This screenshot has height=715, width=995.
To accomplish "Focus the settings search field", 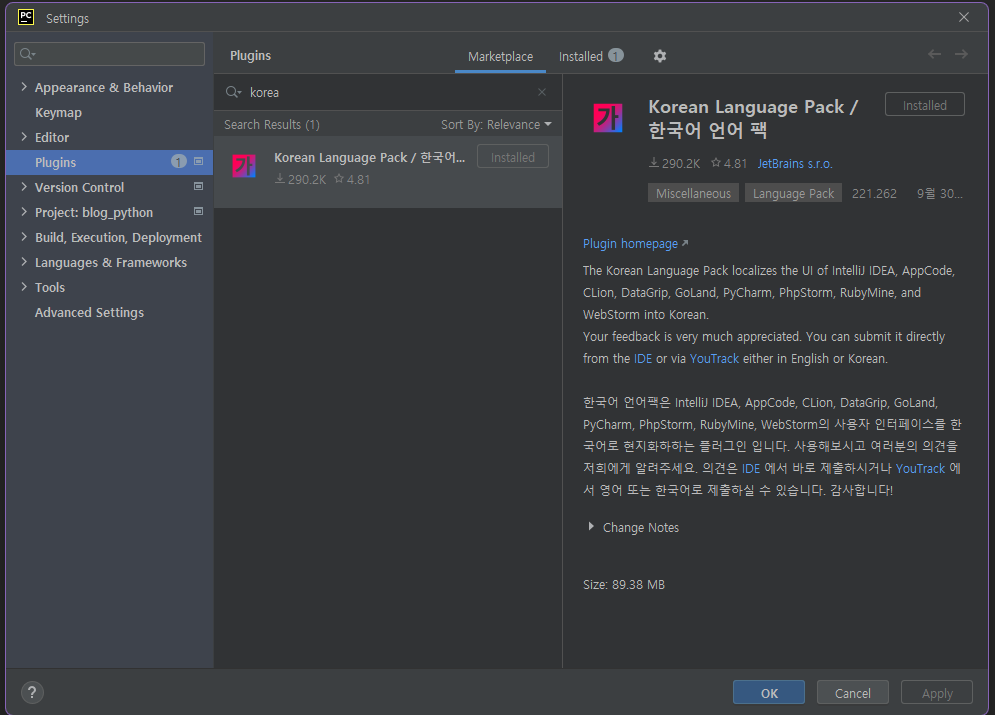I will pos(109,54).
